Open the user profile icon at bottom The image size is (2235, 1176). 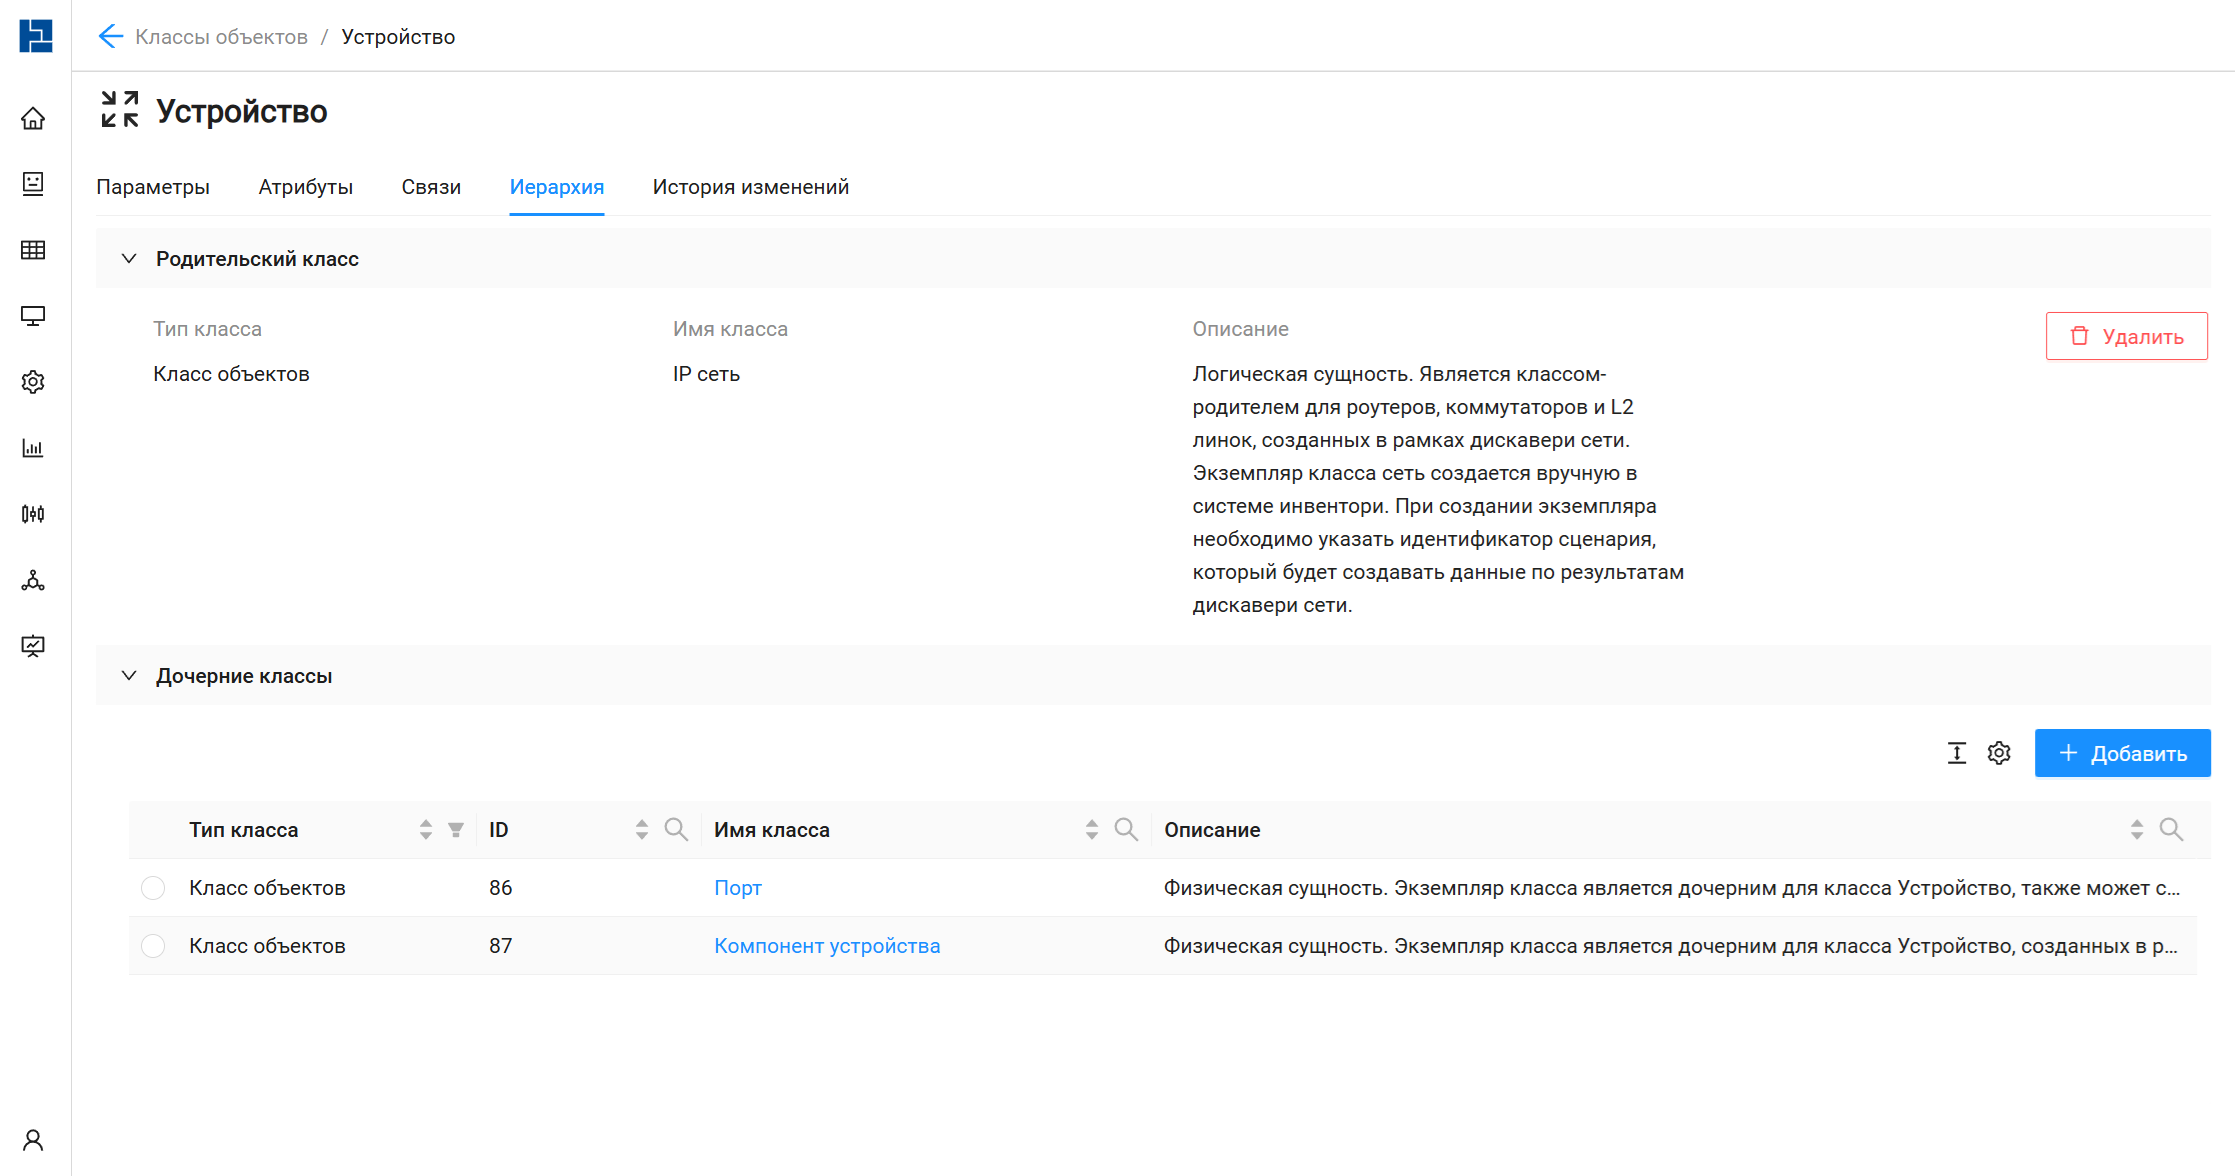(x=33, y=1140)
